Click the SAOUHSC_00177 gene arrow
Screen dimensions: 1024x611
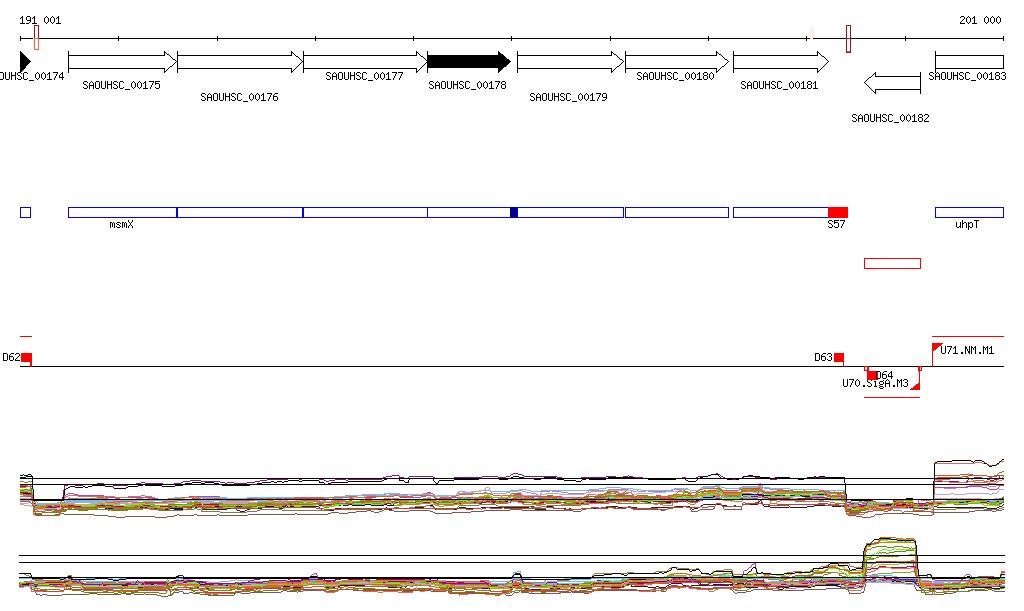pyautogui.click(x=366, y=62)
